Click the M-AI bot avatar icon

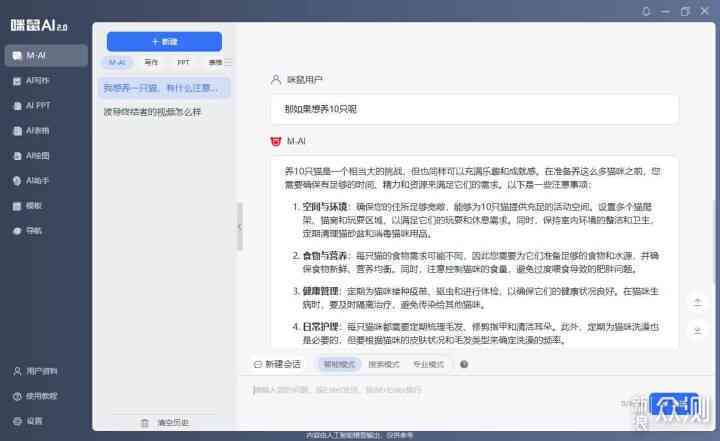[276, 141]
